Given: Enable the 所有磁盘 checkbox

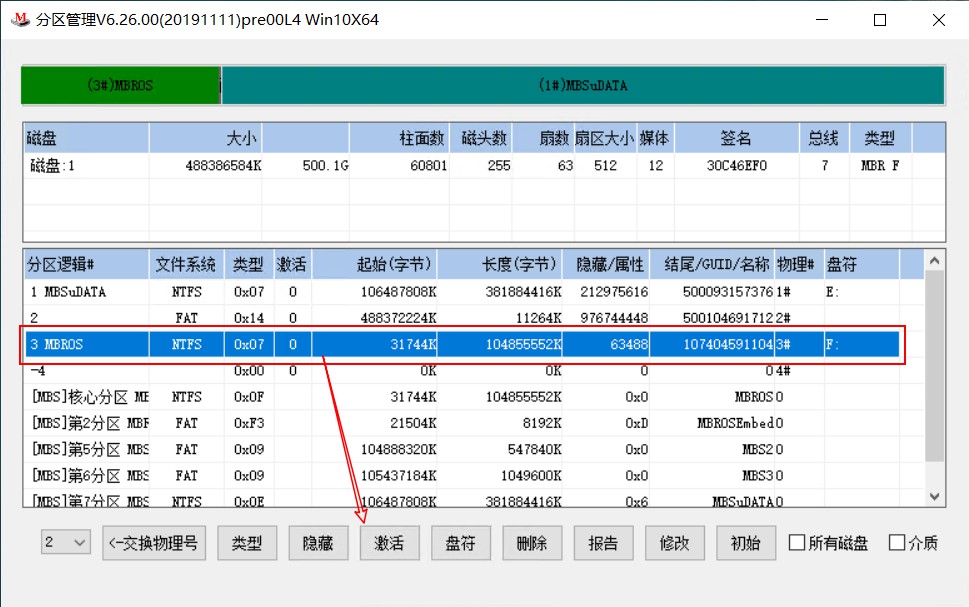Looking at the screenshot, I should pos(798,542).
